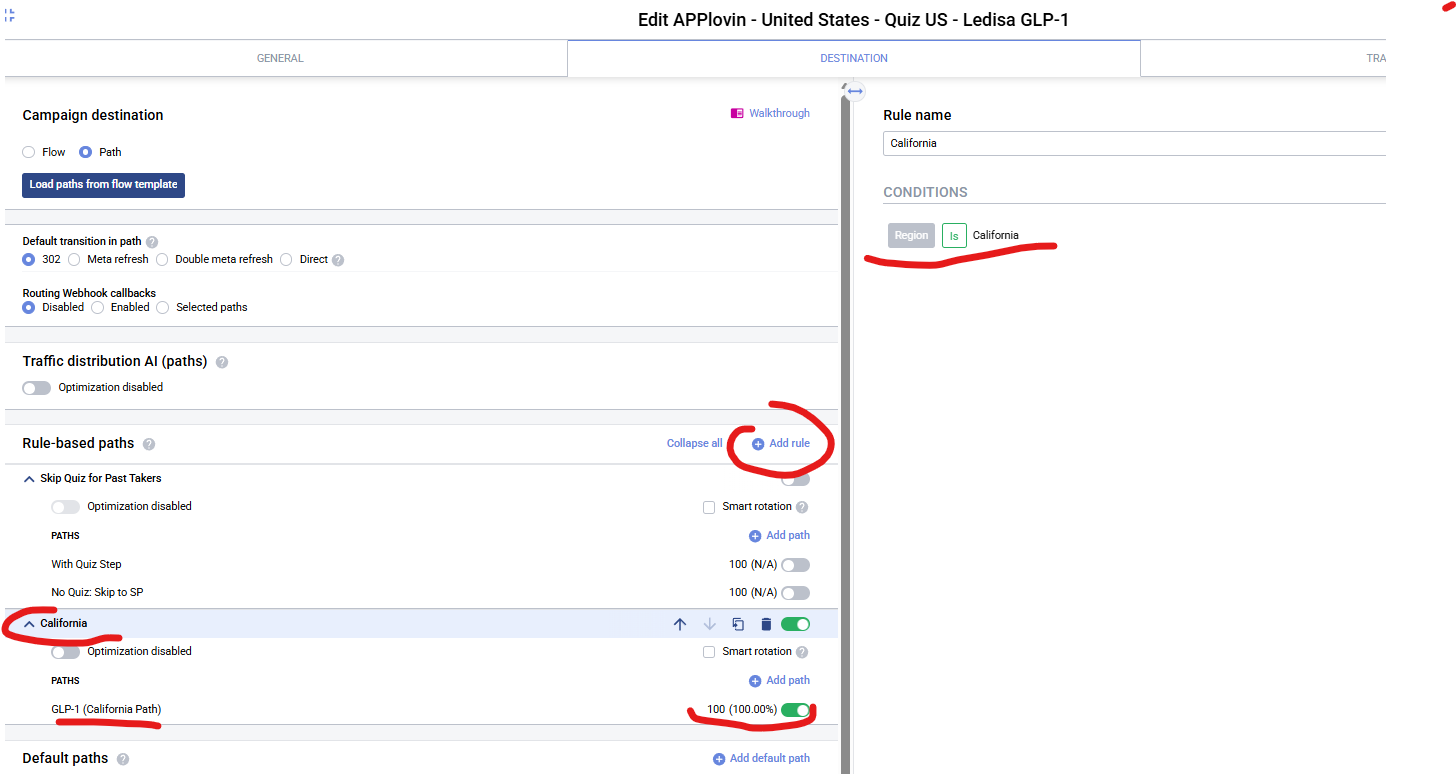The width and height of the screenshot is (1456, 774).
Task: Click help icon next to Rule-based paths
Action: (x=149, y=444)
